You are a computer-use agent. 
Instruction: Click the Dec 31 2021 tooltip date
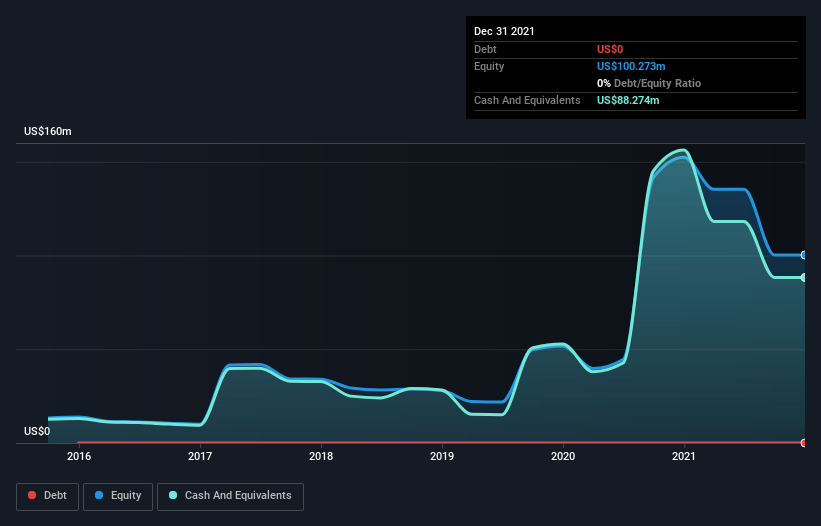coord(504,31)
